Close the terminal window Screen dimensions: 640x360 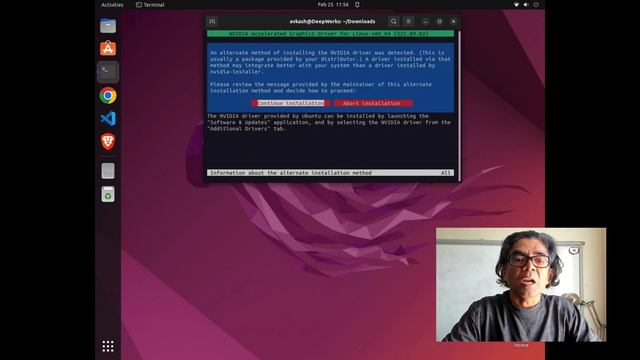[453, 21]
